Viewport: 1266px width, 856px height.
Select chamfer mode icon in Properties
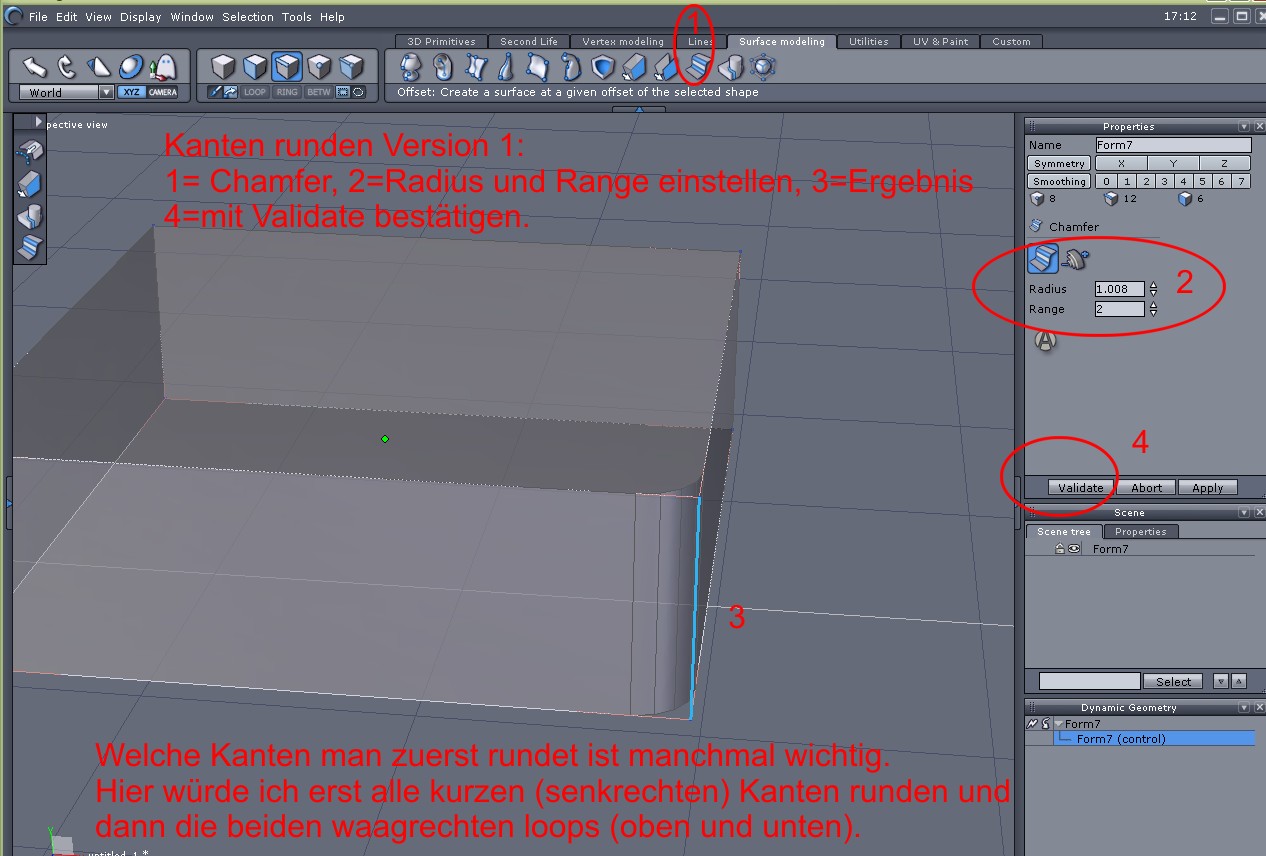pyautogui.click(x=1043, y=259)
